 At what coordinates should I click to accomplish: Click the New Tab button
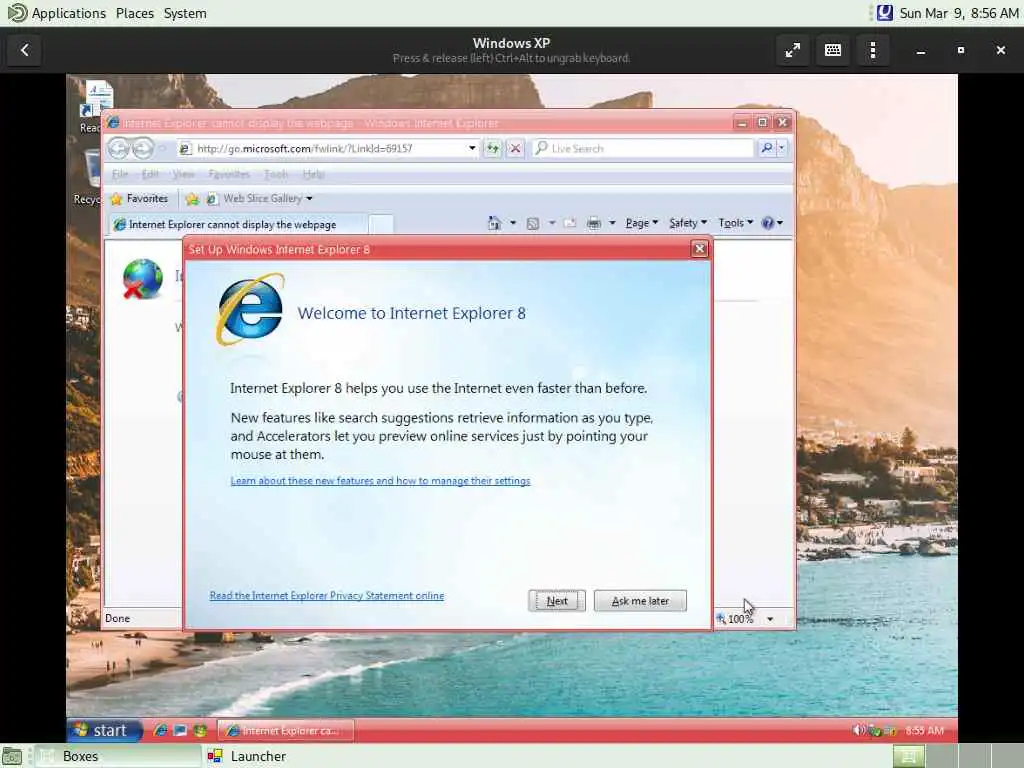(381, 224)
